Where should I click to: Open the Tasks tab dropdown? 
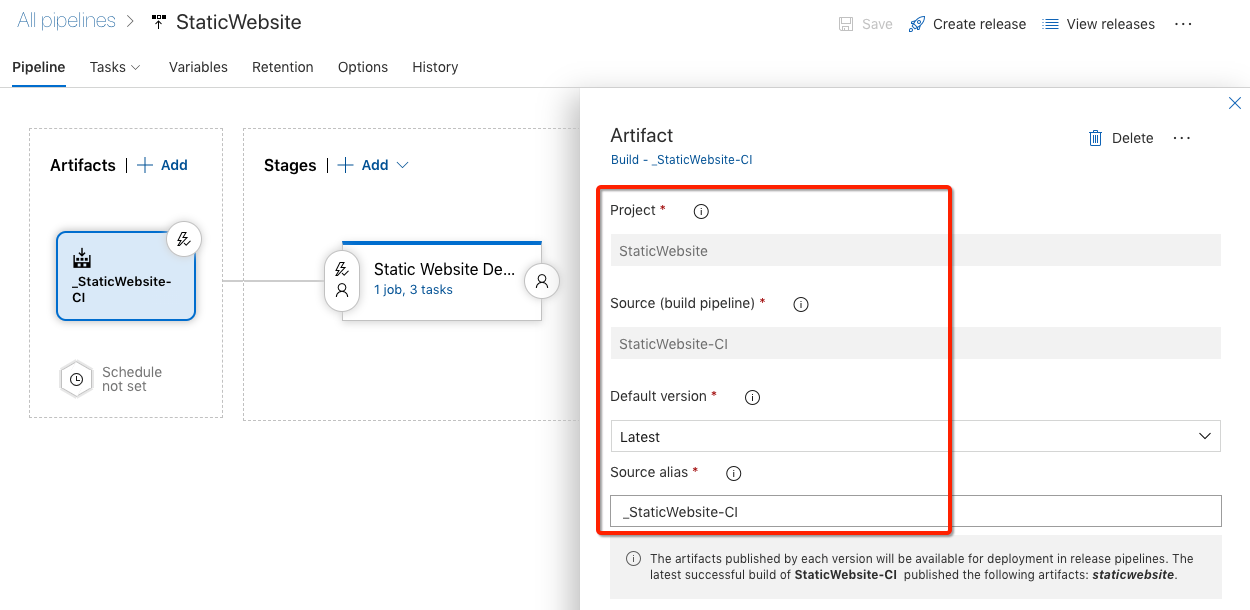(x=115, y=67)
